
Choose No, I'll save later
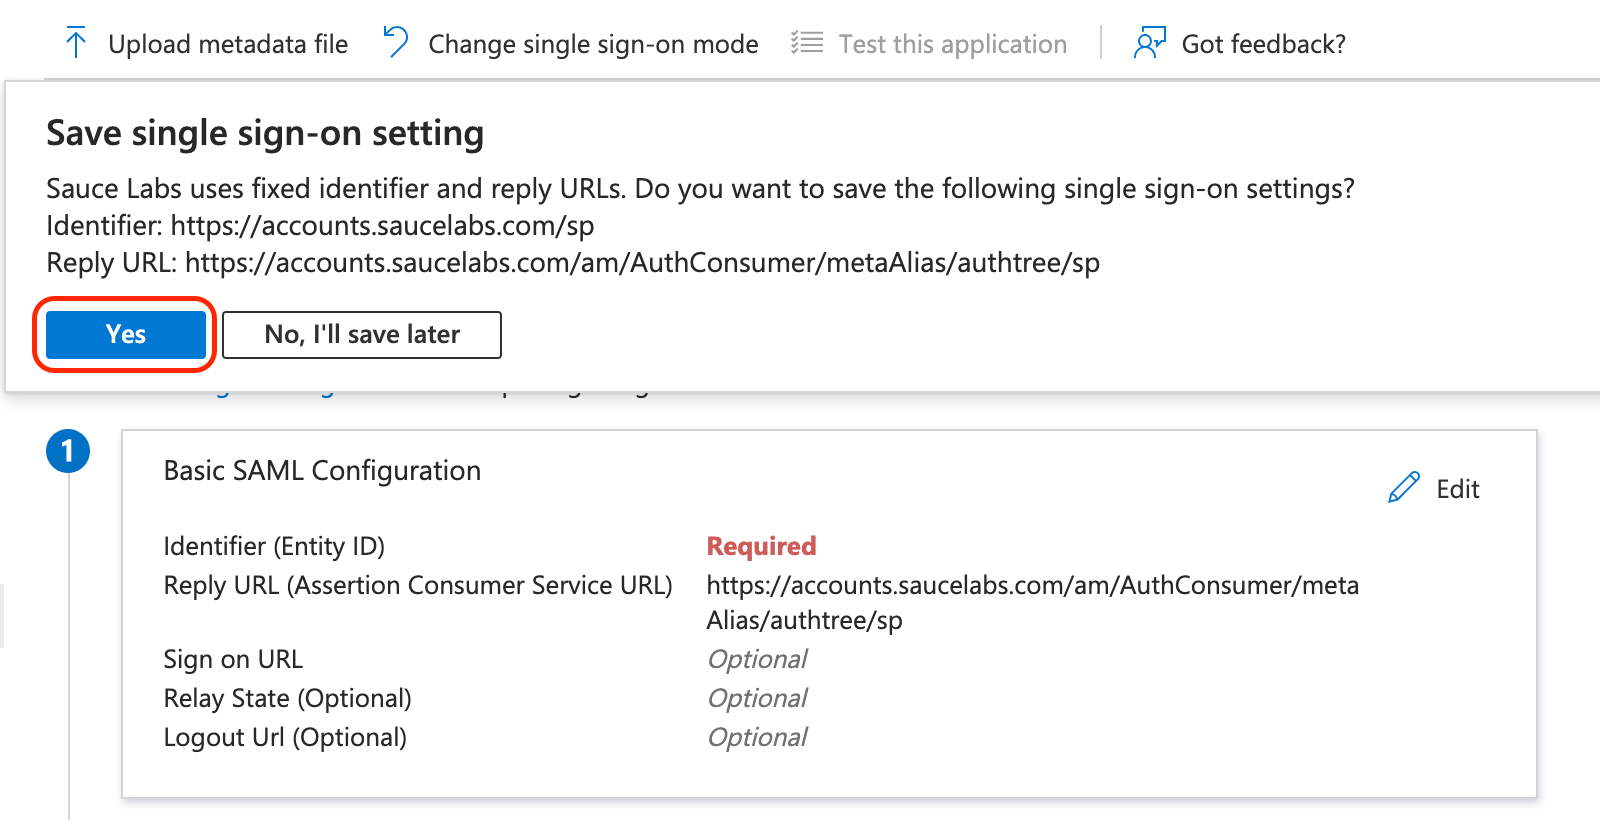(x=361, y=334)
